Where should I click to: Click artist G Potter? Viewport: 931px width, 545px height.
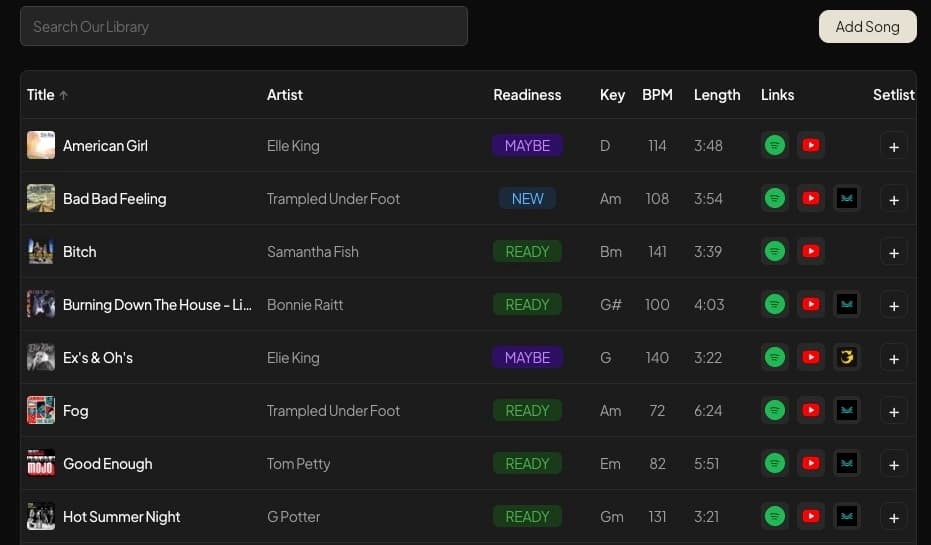click(x=293, y=517)
